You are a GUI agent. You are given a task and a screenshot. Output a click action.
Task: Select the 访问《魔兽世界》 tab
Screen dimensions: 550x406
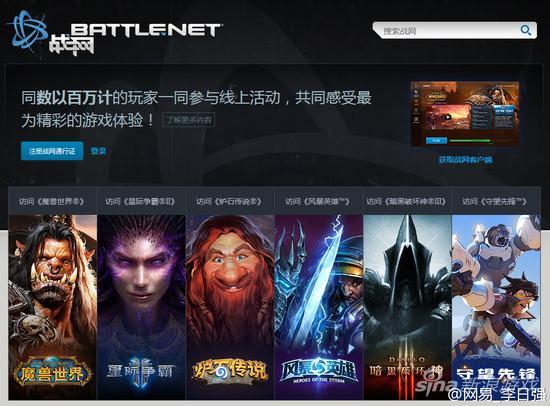pyautogui.click(x=52, y=201)
